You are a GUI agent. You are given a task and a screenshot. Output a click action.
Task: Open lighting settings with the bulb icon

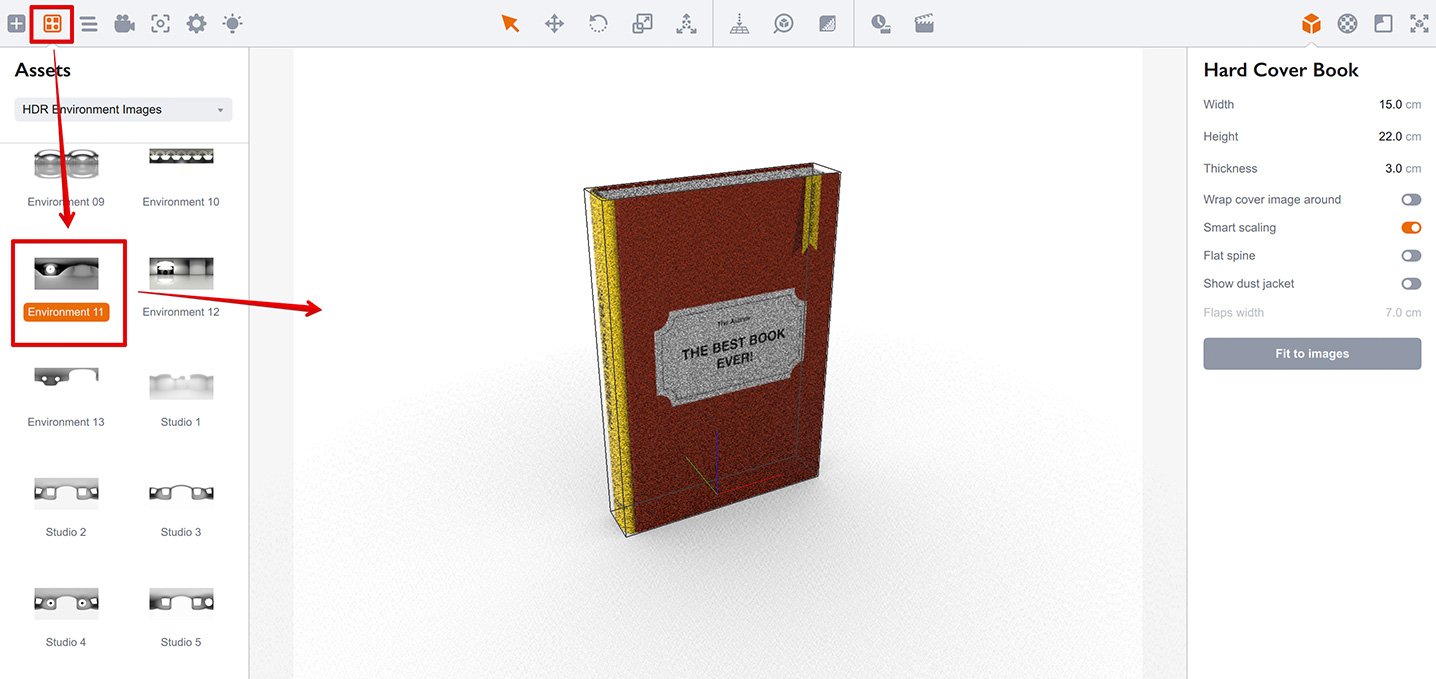(232, 23)
